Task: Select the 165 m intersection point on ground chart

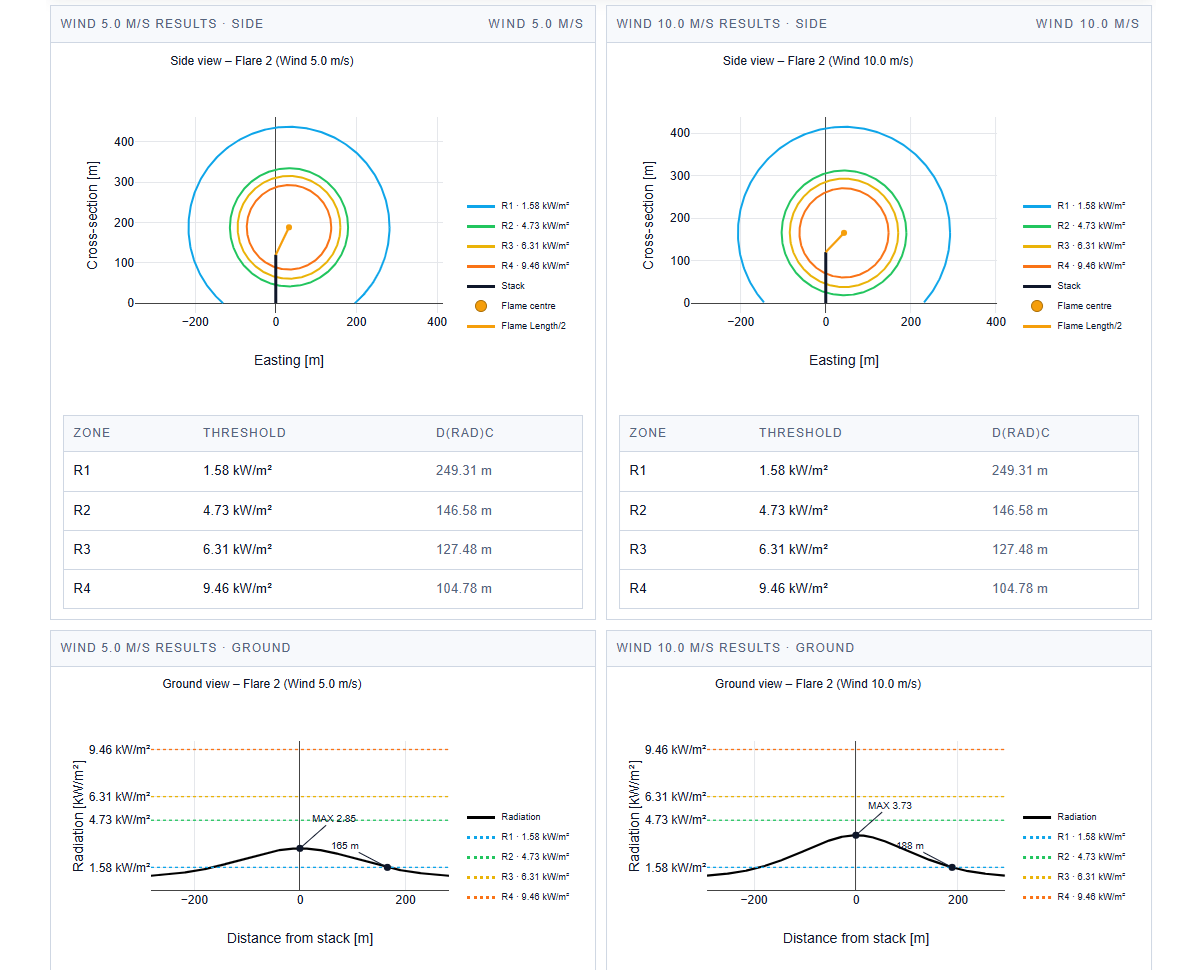Action: tap(387, 867)
